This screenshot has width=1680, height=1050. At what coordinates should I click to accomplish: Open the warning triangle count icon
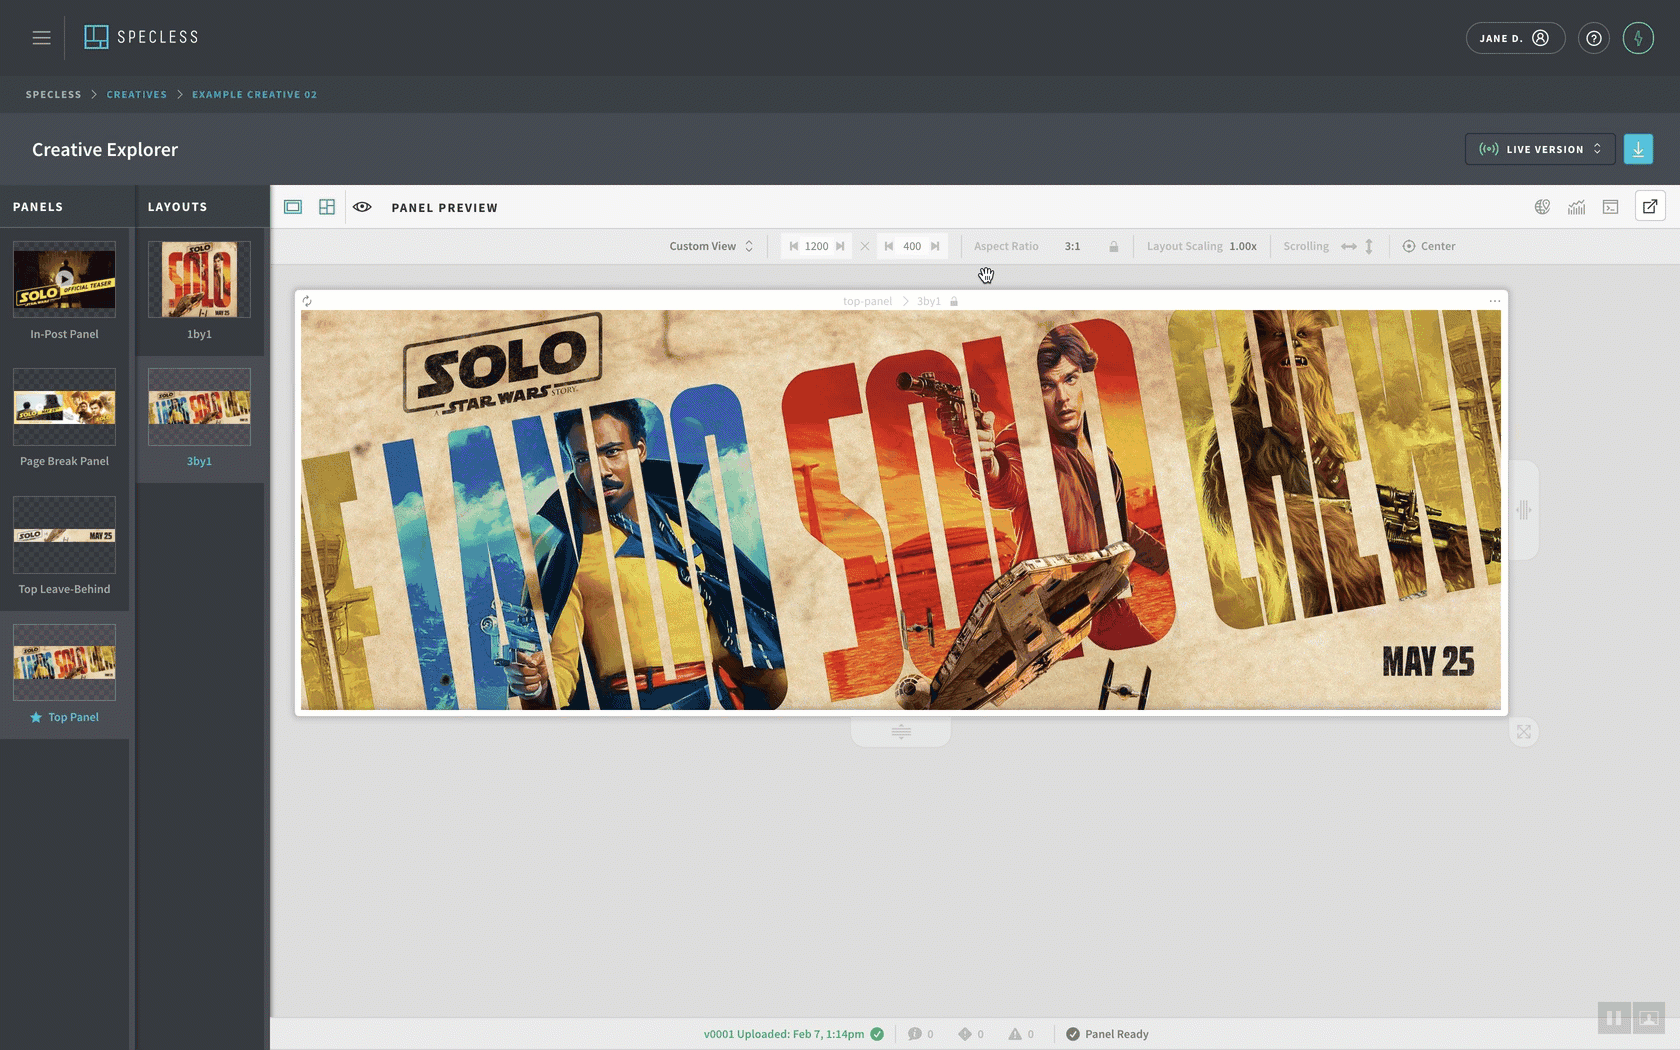pos(1015,1034)
